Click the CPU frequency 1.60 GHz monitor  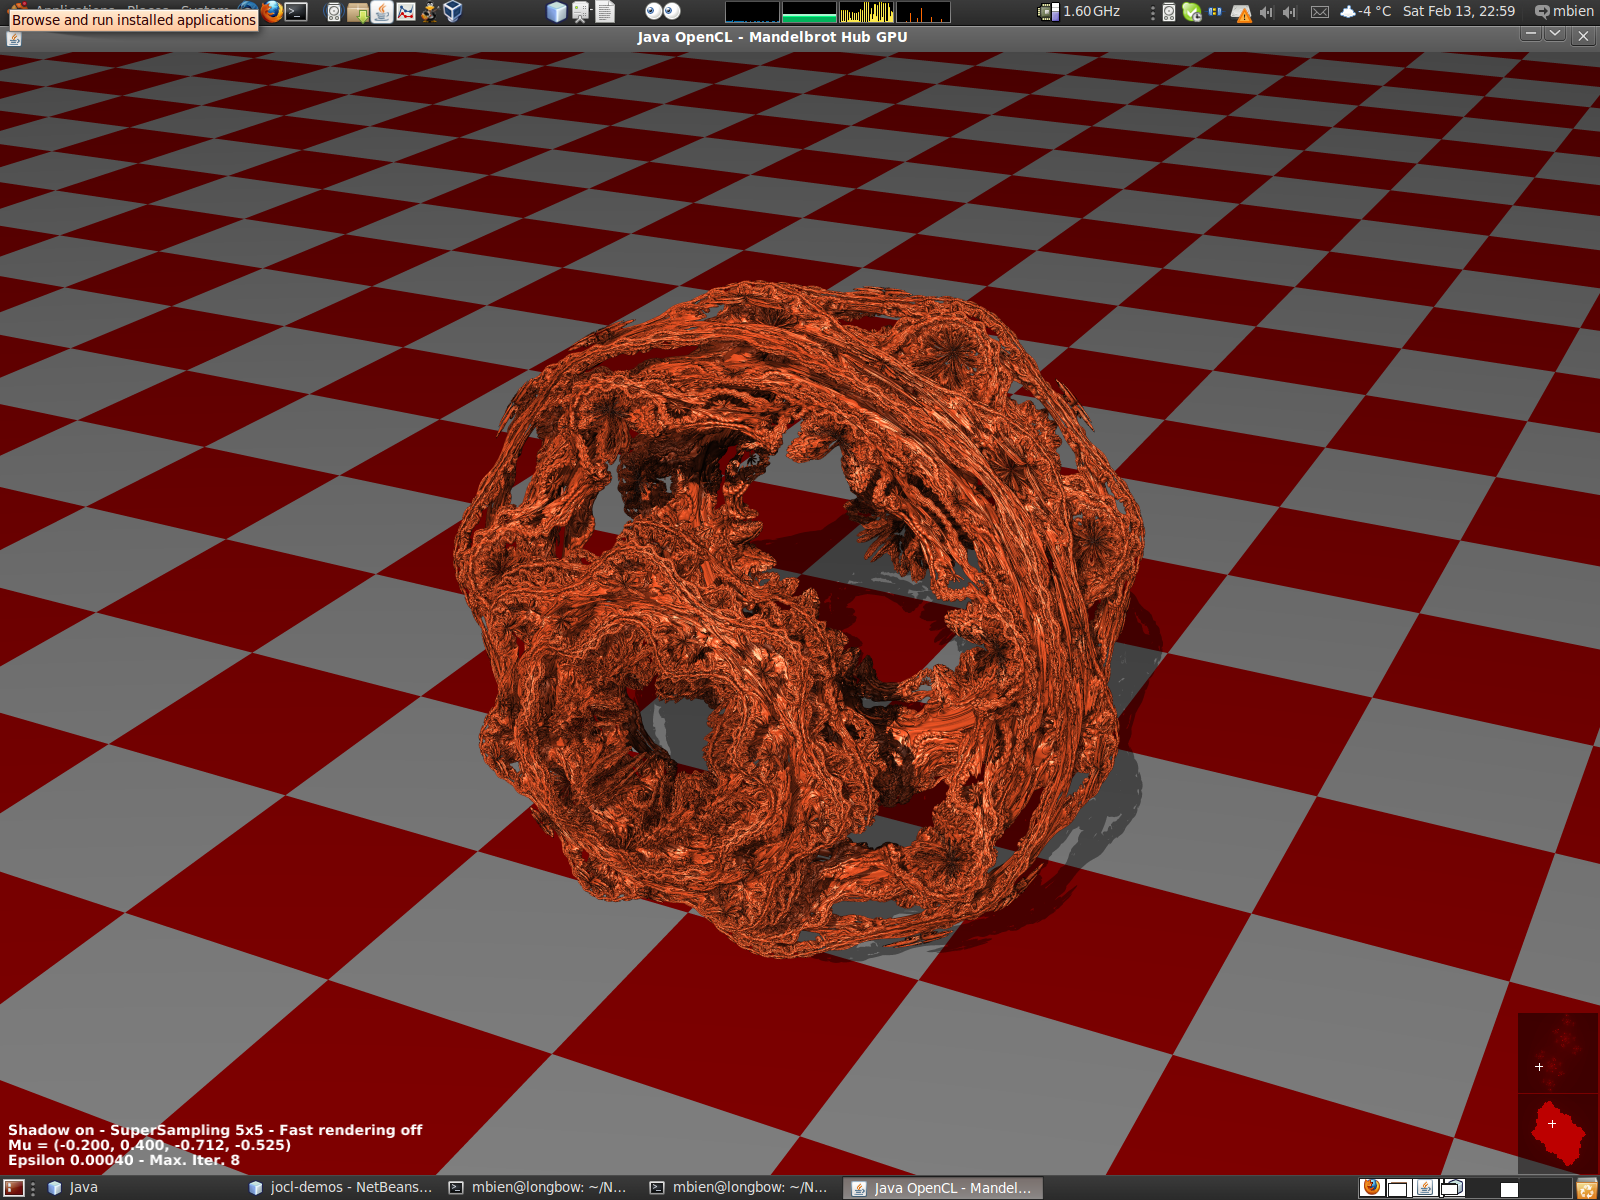click(x=1080, y=12)
